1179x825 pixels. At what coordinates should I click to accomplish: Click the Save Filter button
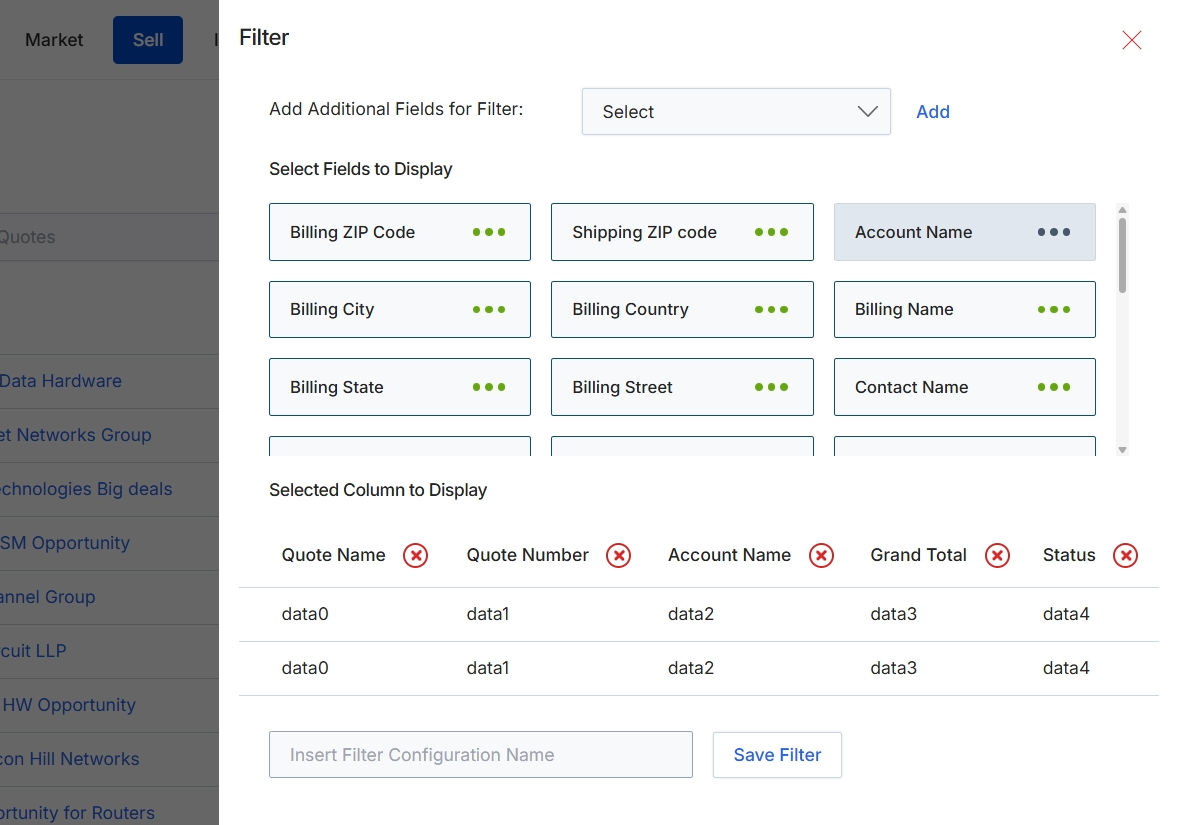coord(777,755)
